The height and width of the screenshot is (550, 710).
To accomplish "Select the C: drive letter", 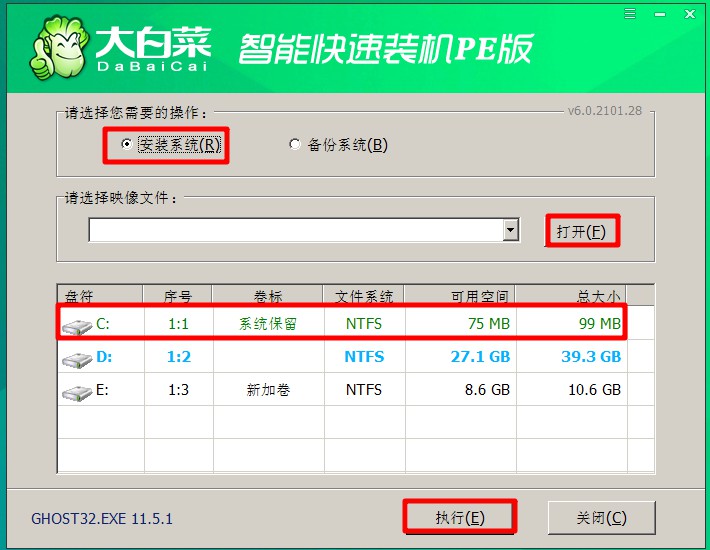I will click(x=103, y=324).
